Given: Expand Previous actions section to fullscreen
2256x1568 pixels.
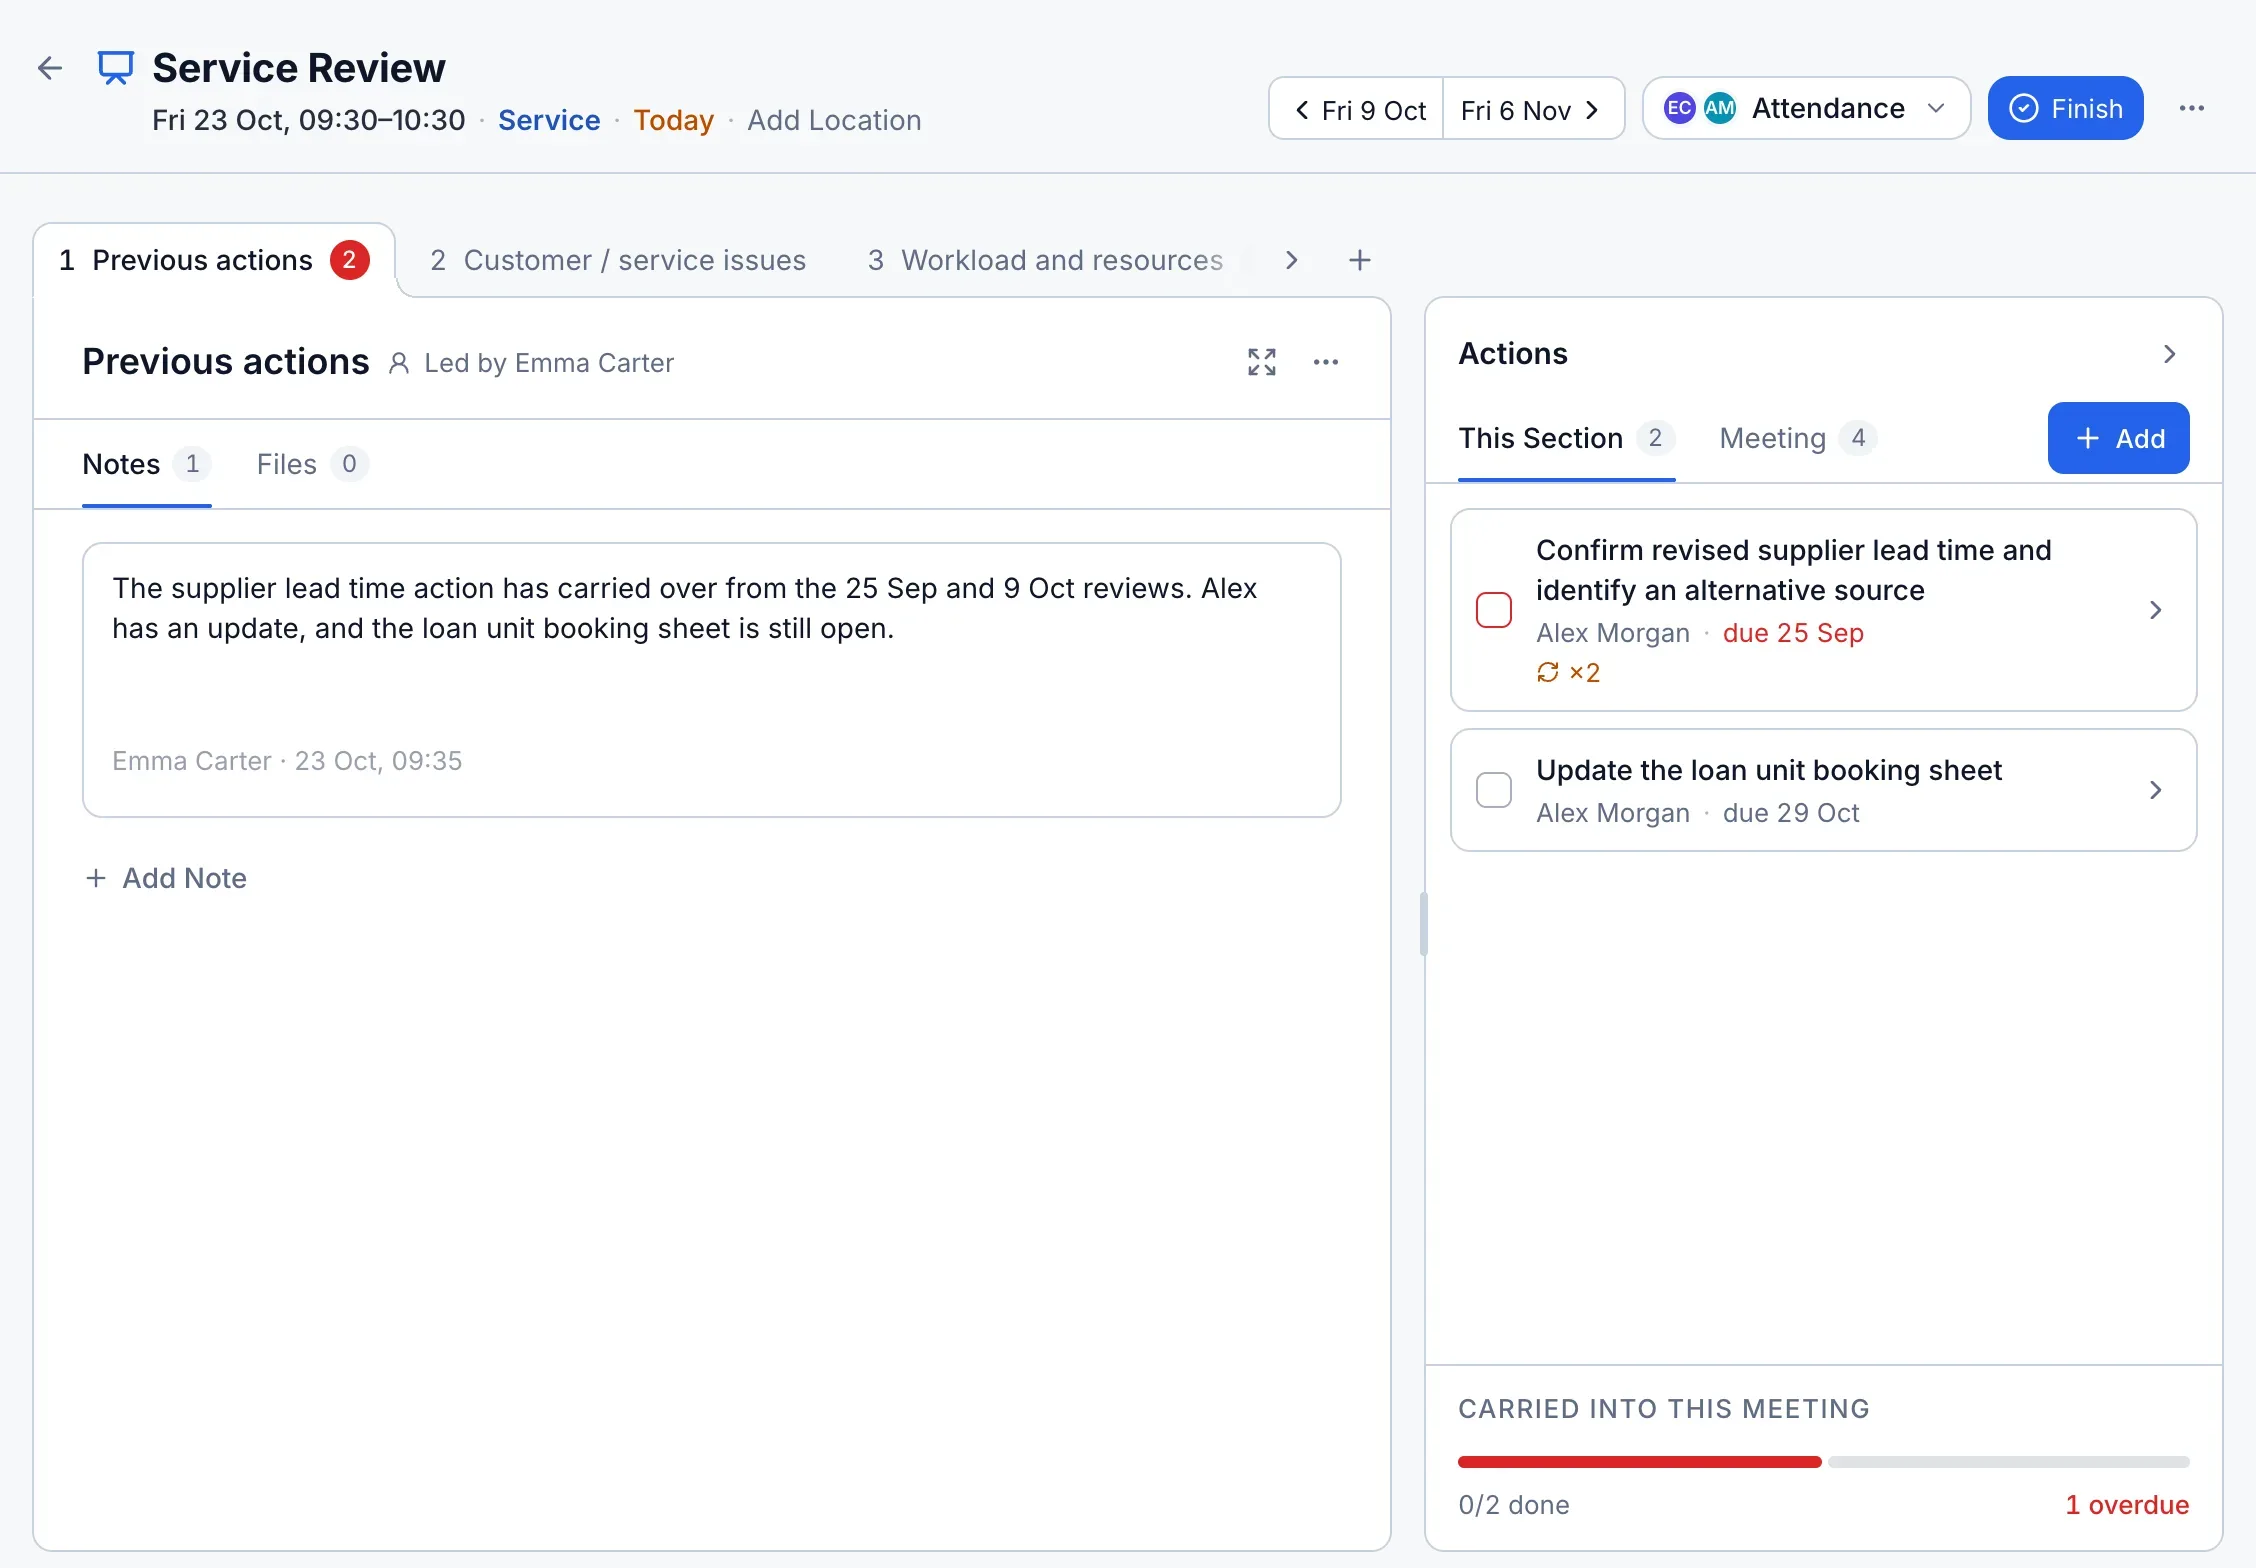Looking at the screenshot, I should point(1262,362).
